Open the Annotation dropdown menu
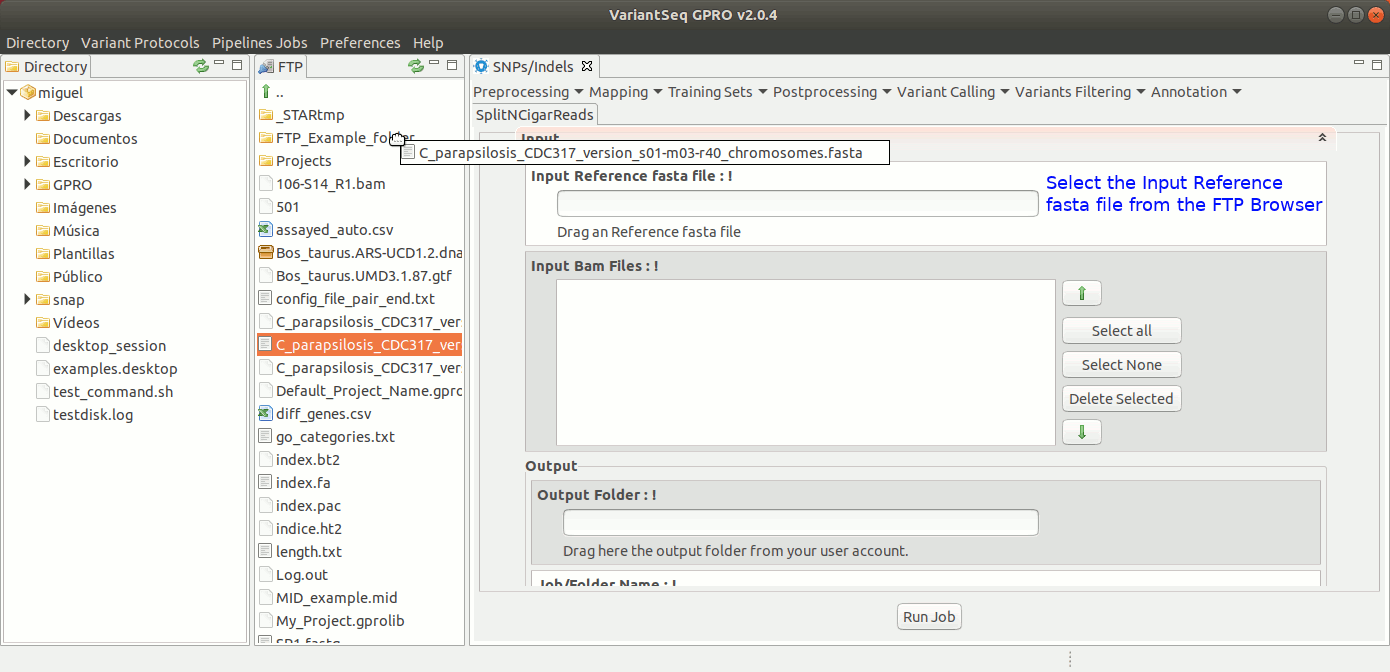This screenshot has height=672, width=1390. pos(1195,92)
